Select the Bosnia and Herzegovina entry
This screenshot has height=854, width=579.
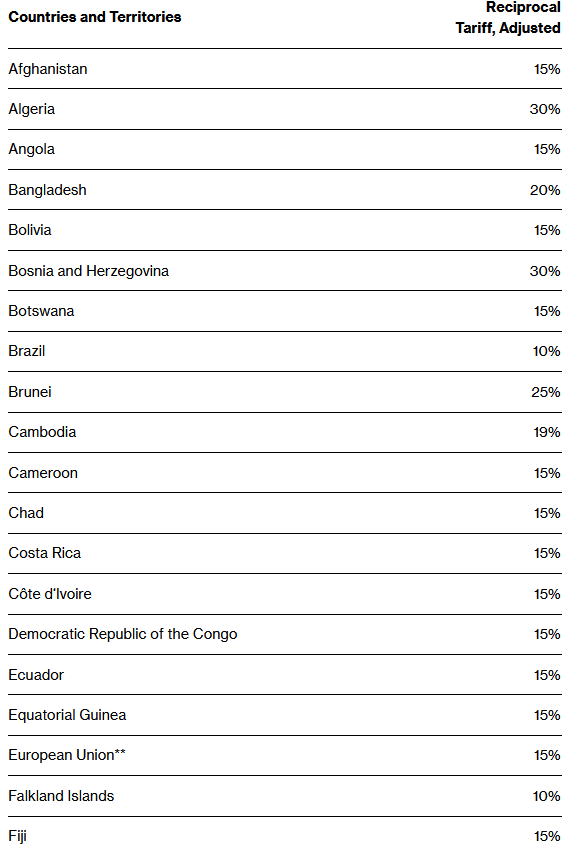[x=89, y=271]
